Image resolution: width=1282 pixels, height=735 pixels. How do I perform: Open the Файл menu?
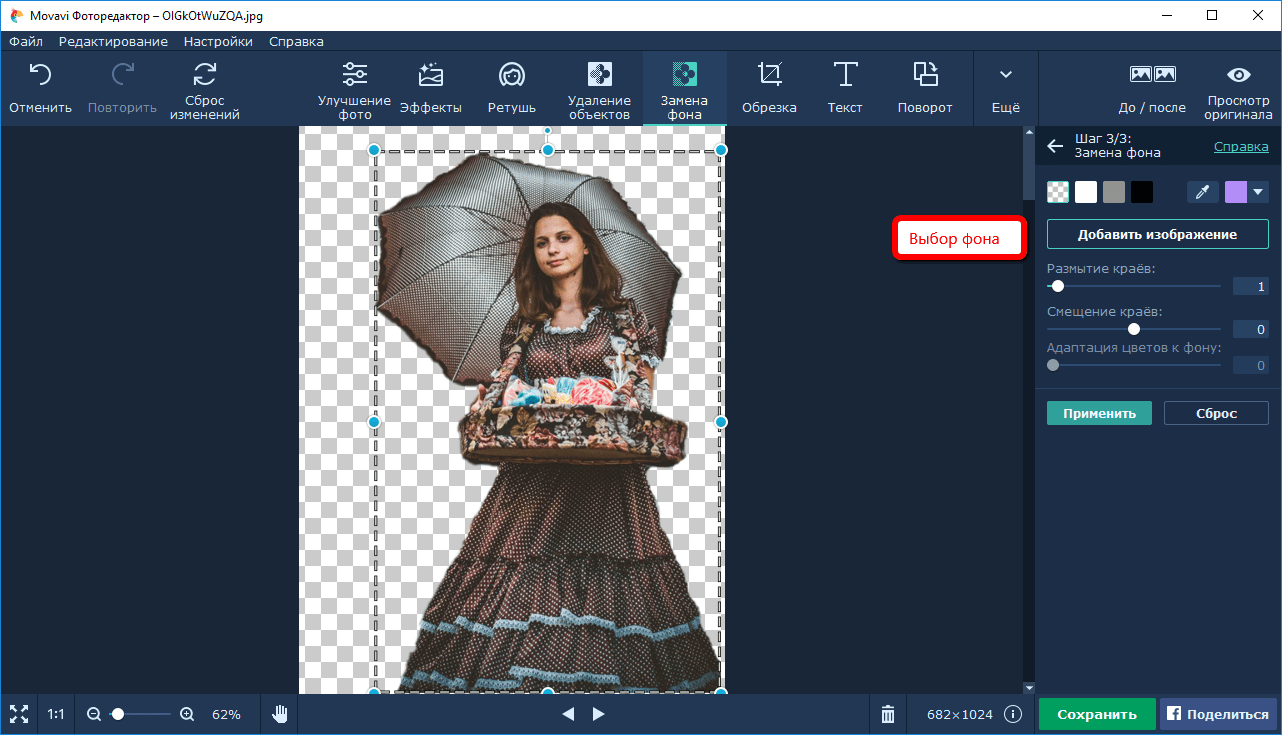(x=26, y=42)
